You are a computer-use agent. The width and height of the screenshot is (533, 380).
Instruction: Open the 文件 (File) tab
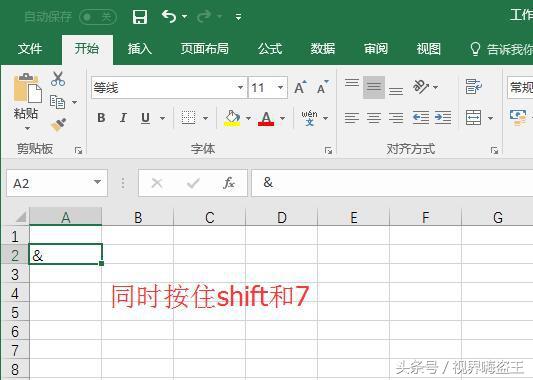coord(30,49)
